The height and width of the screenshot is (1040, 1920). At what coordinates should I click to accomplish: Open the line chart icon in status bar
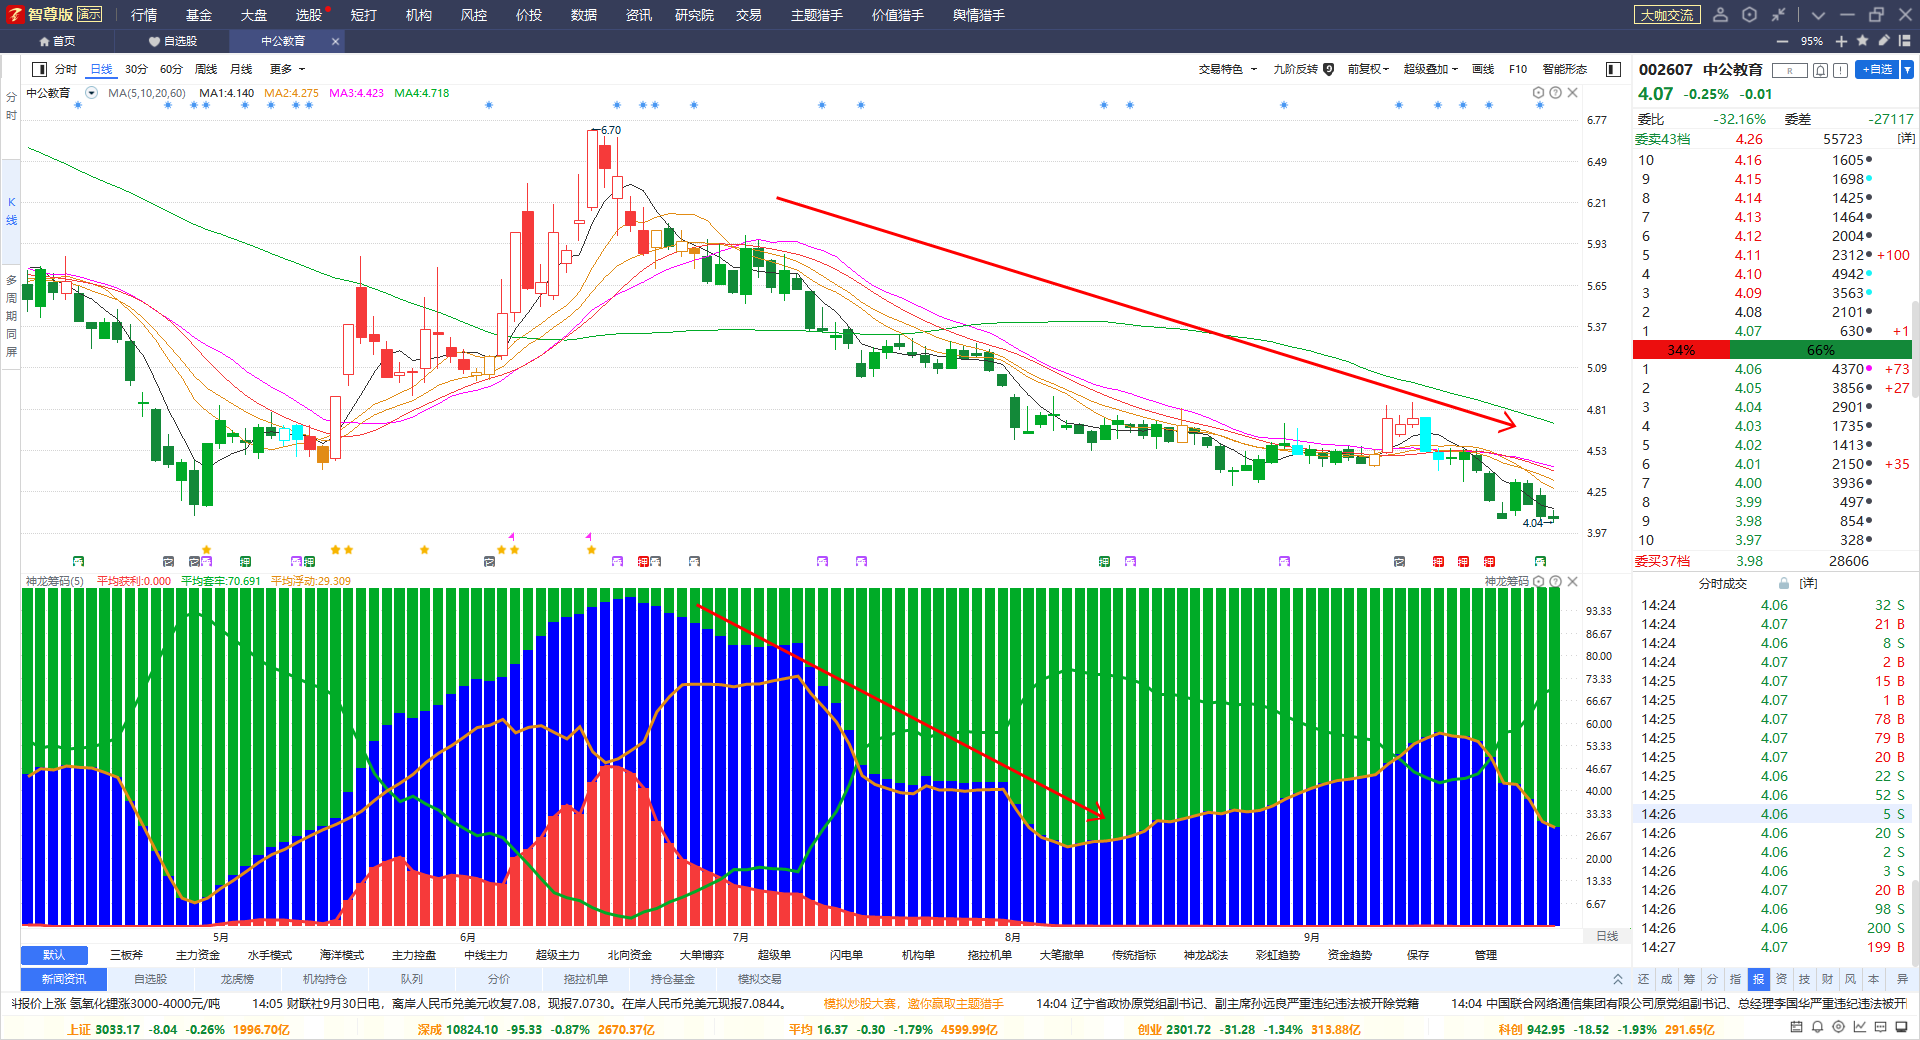[1860, 1027]
